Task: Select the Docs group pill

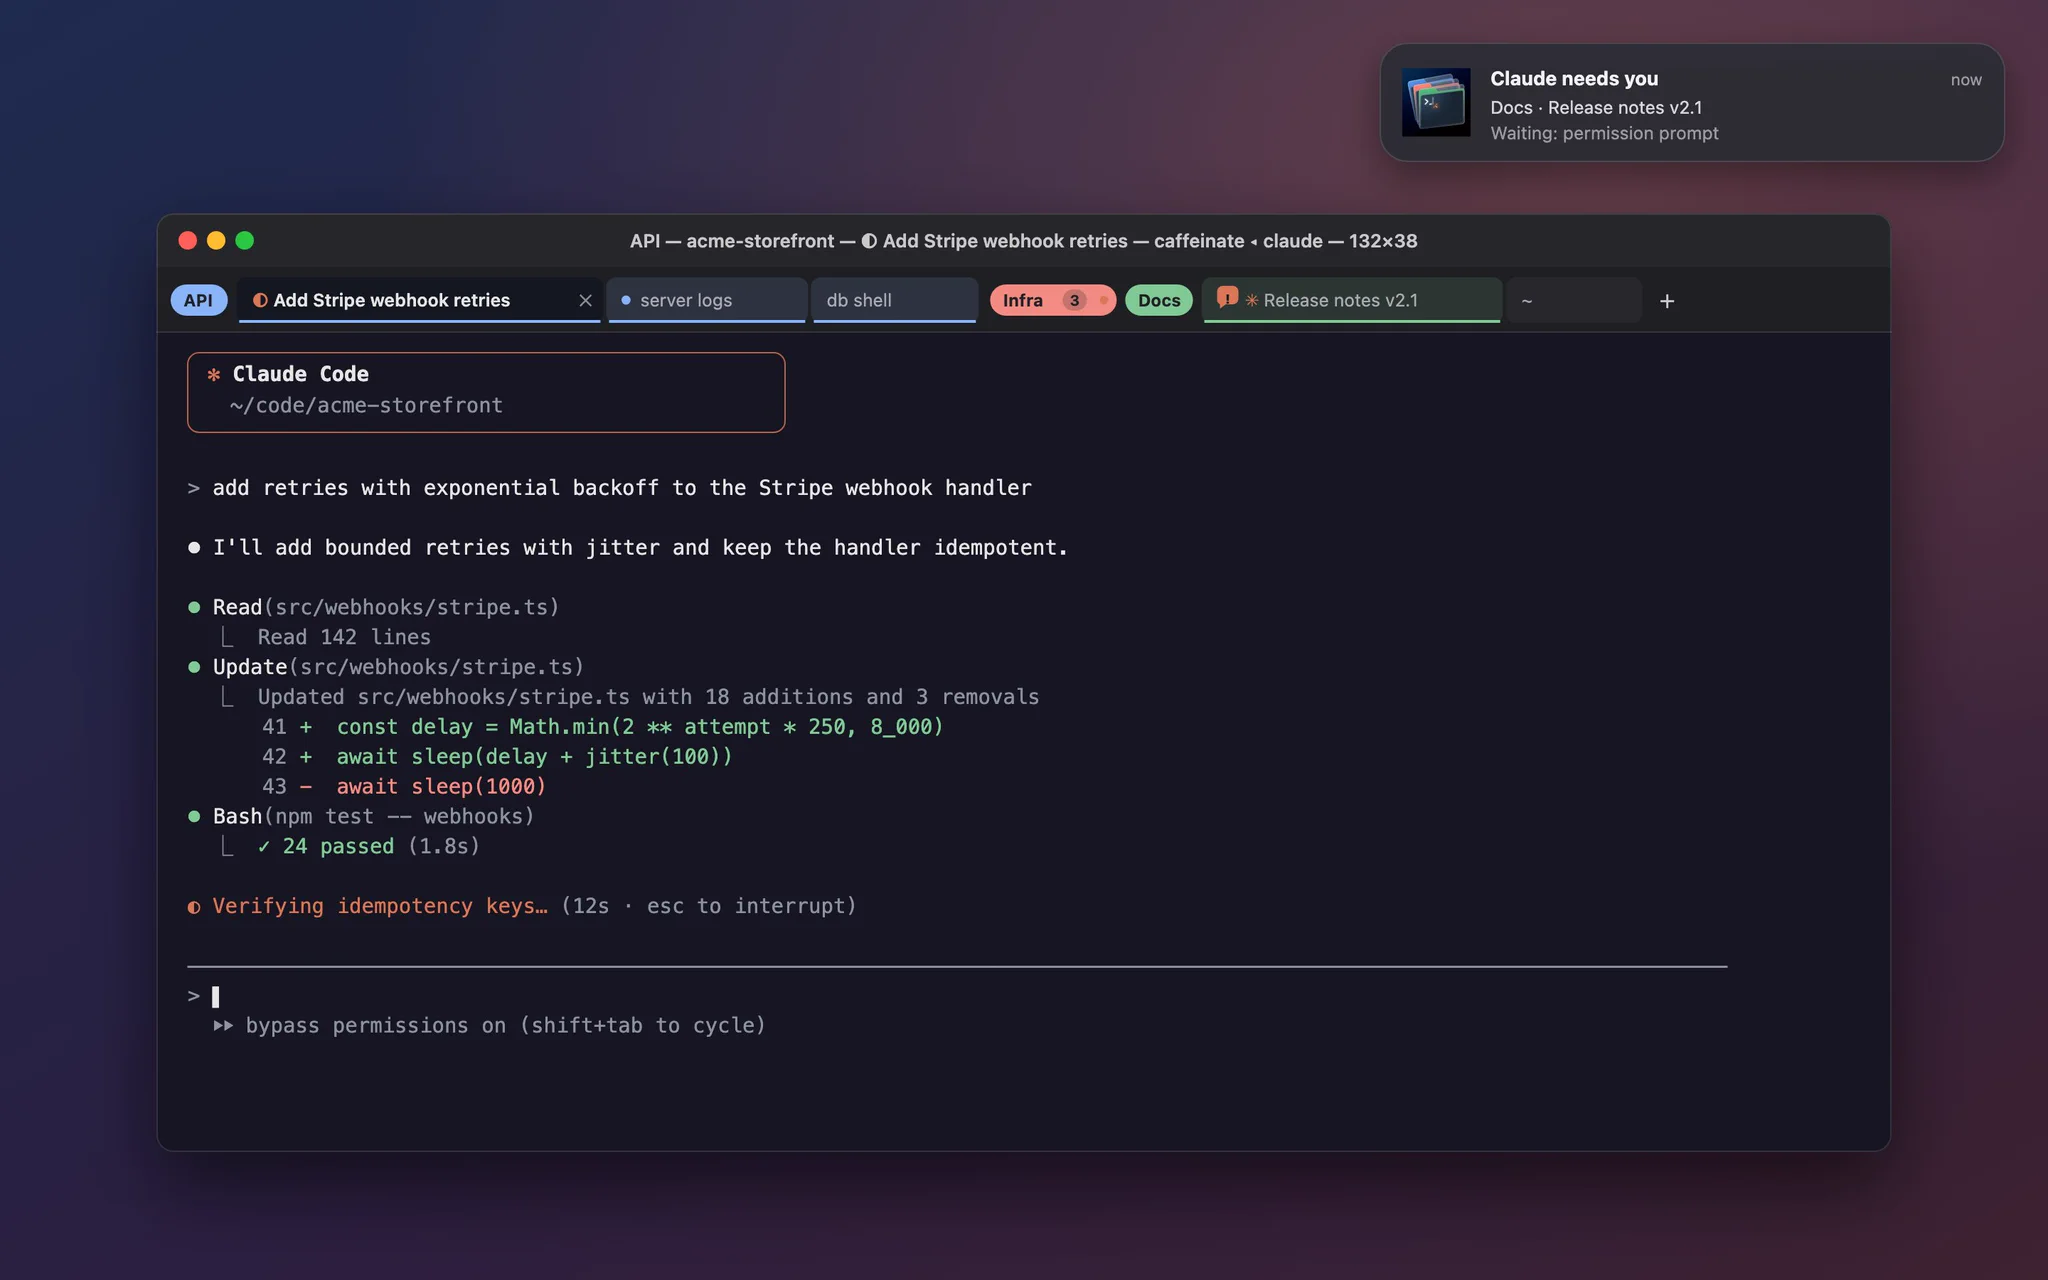Action: click(1158, 300)
